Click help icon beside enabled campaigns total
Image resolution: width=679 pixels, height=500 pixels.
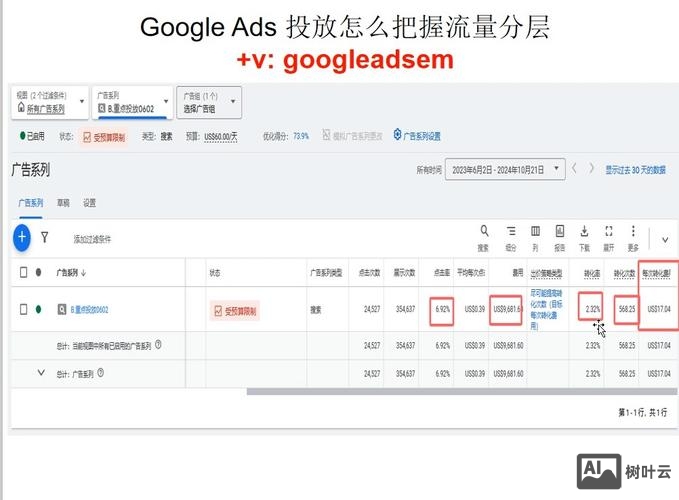point(158,345)
